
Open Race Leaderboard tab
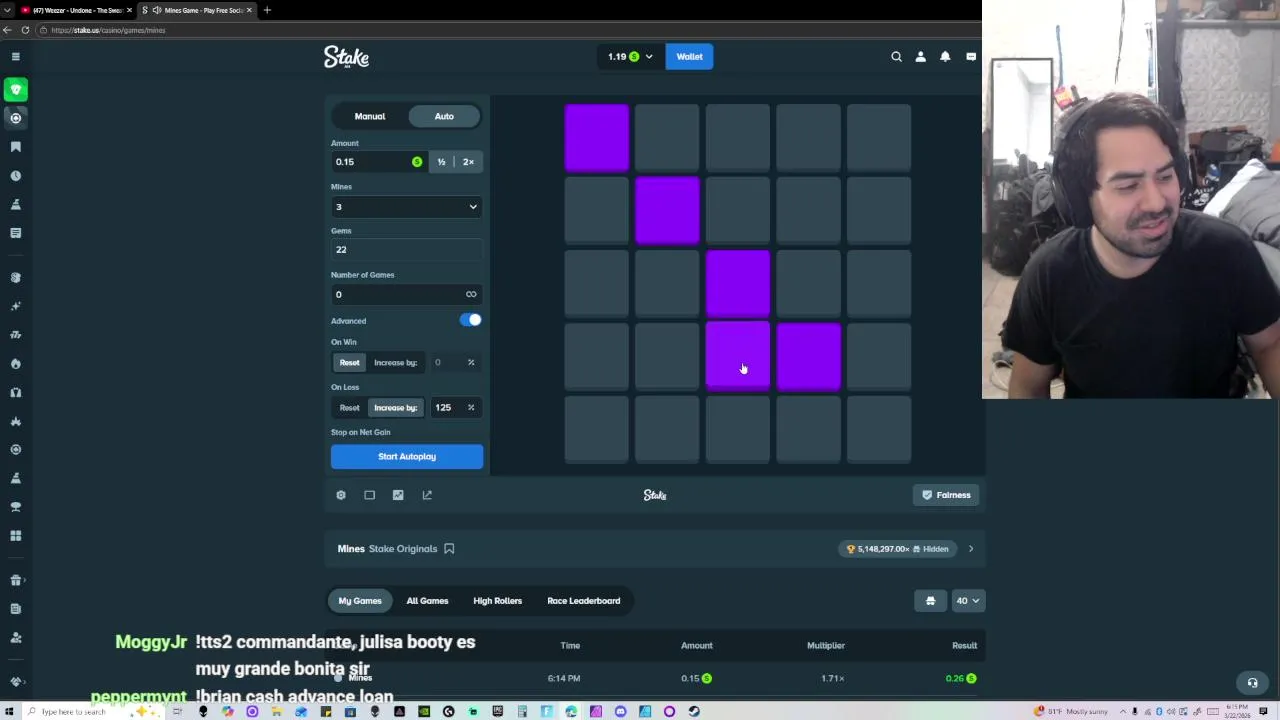pyautogui.click(x=584, y=601)
